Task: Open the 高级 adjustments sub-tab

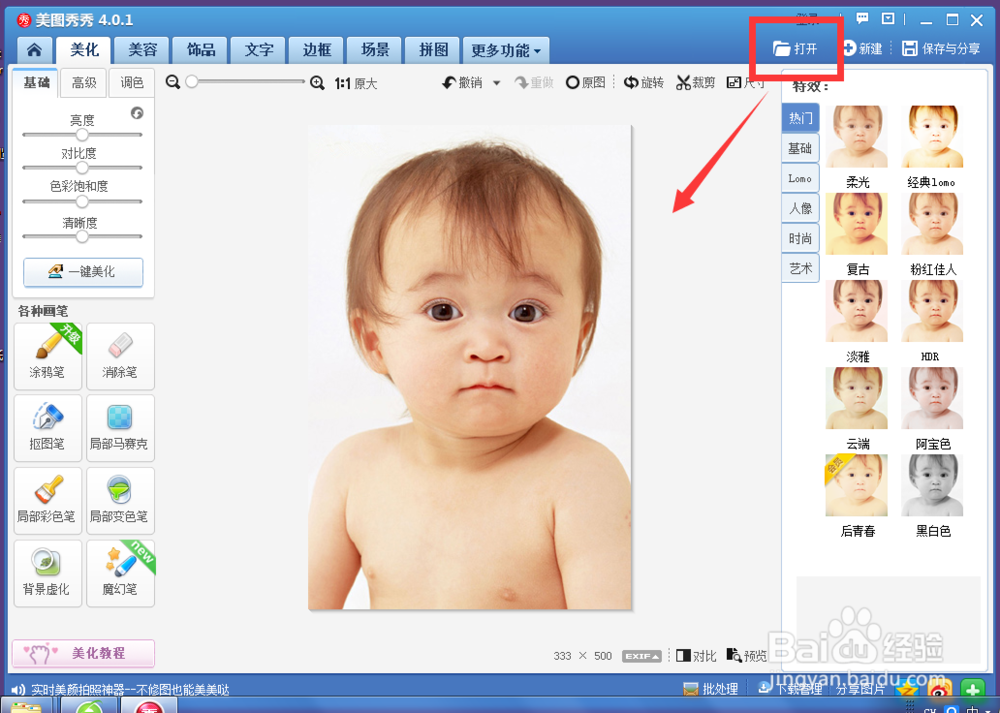Action: [x=84, y=83]
